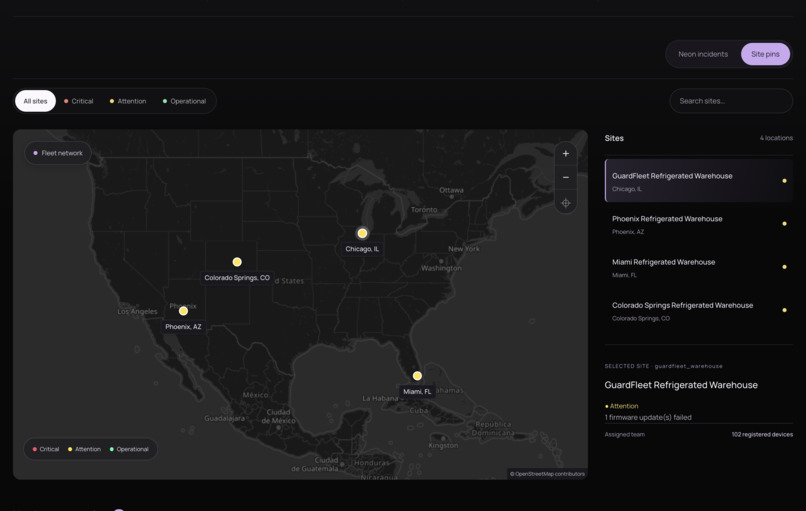Click '1 firmware update(s) failed' message
The image size is (806, 511).
coord(648,417)
